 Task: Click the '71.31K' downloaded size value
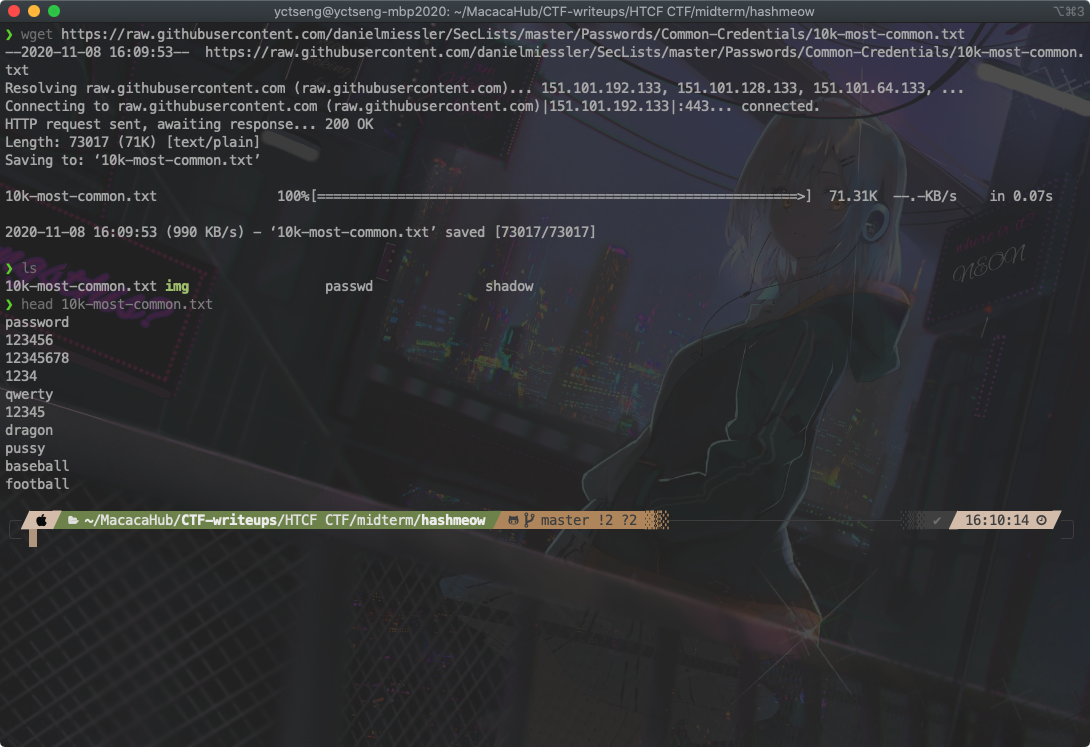[853, 197]
